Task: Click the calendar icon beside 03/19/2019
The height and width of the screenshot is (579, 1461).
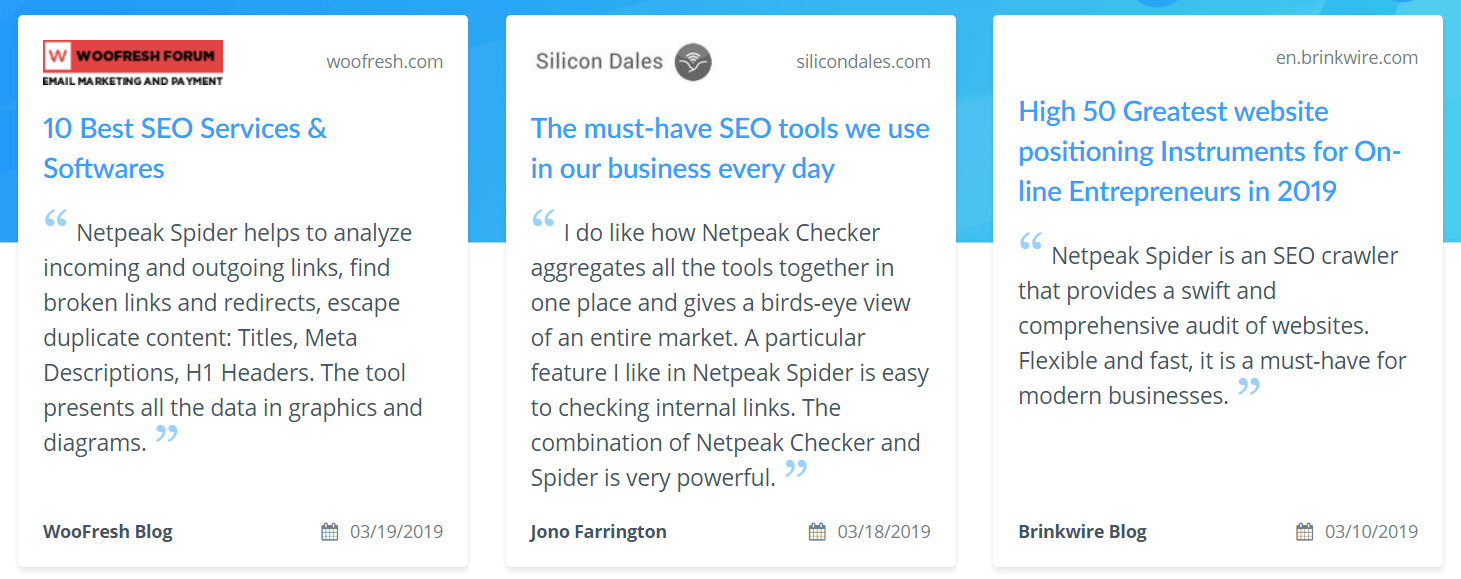Action: click(x=330, y=532)
